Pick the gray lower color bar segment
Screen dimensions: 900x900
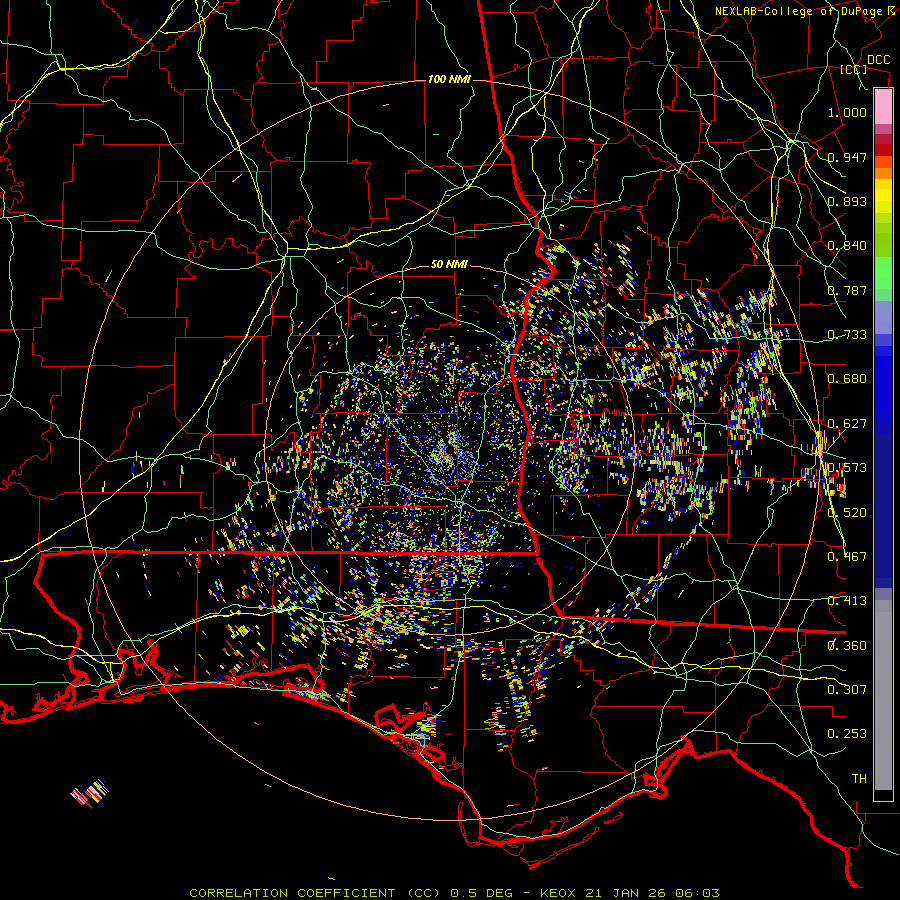[883, 695]
